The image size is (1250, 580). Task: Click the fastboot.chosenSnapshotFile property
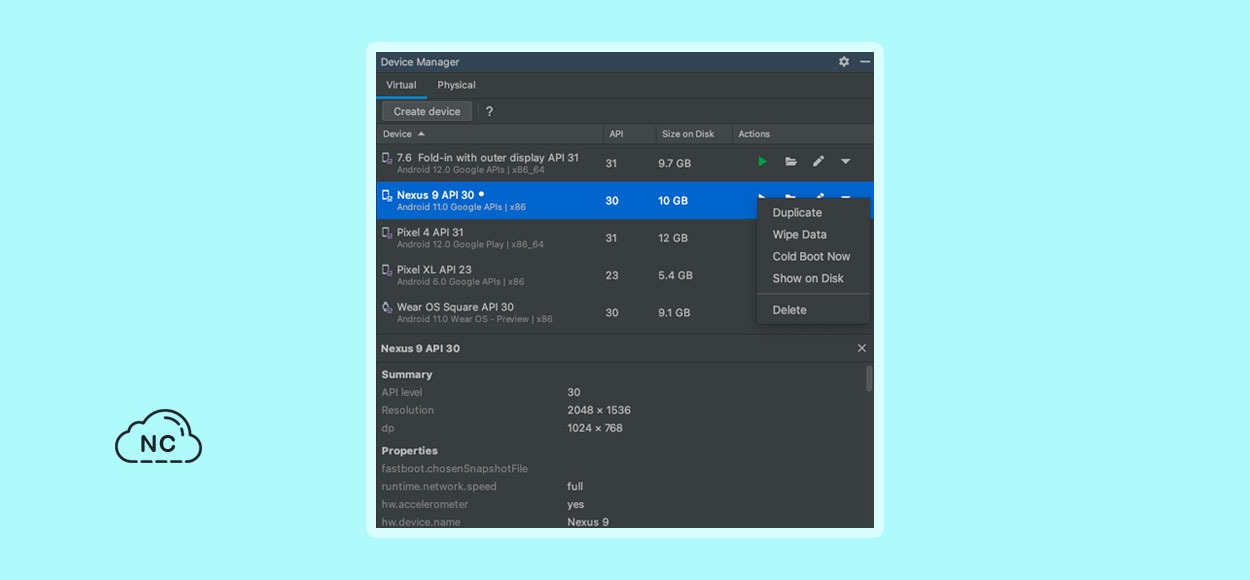click(454, 469)
